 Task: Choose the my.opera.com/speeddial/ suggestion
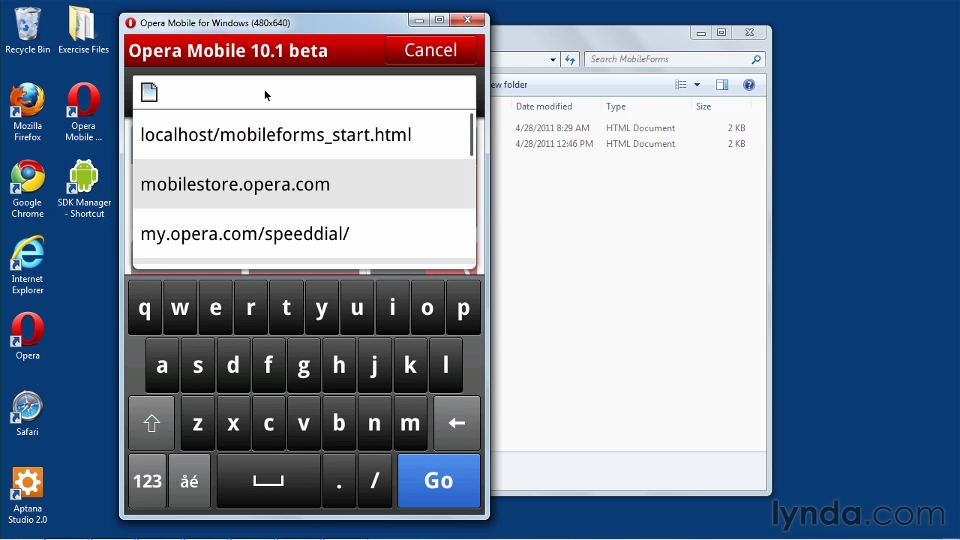304,234
